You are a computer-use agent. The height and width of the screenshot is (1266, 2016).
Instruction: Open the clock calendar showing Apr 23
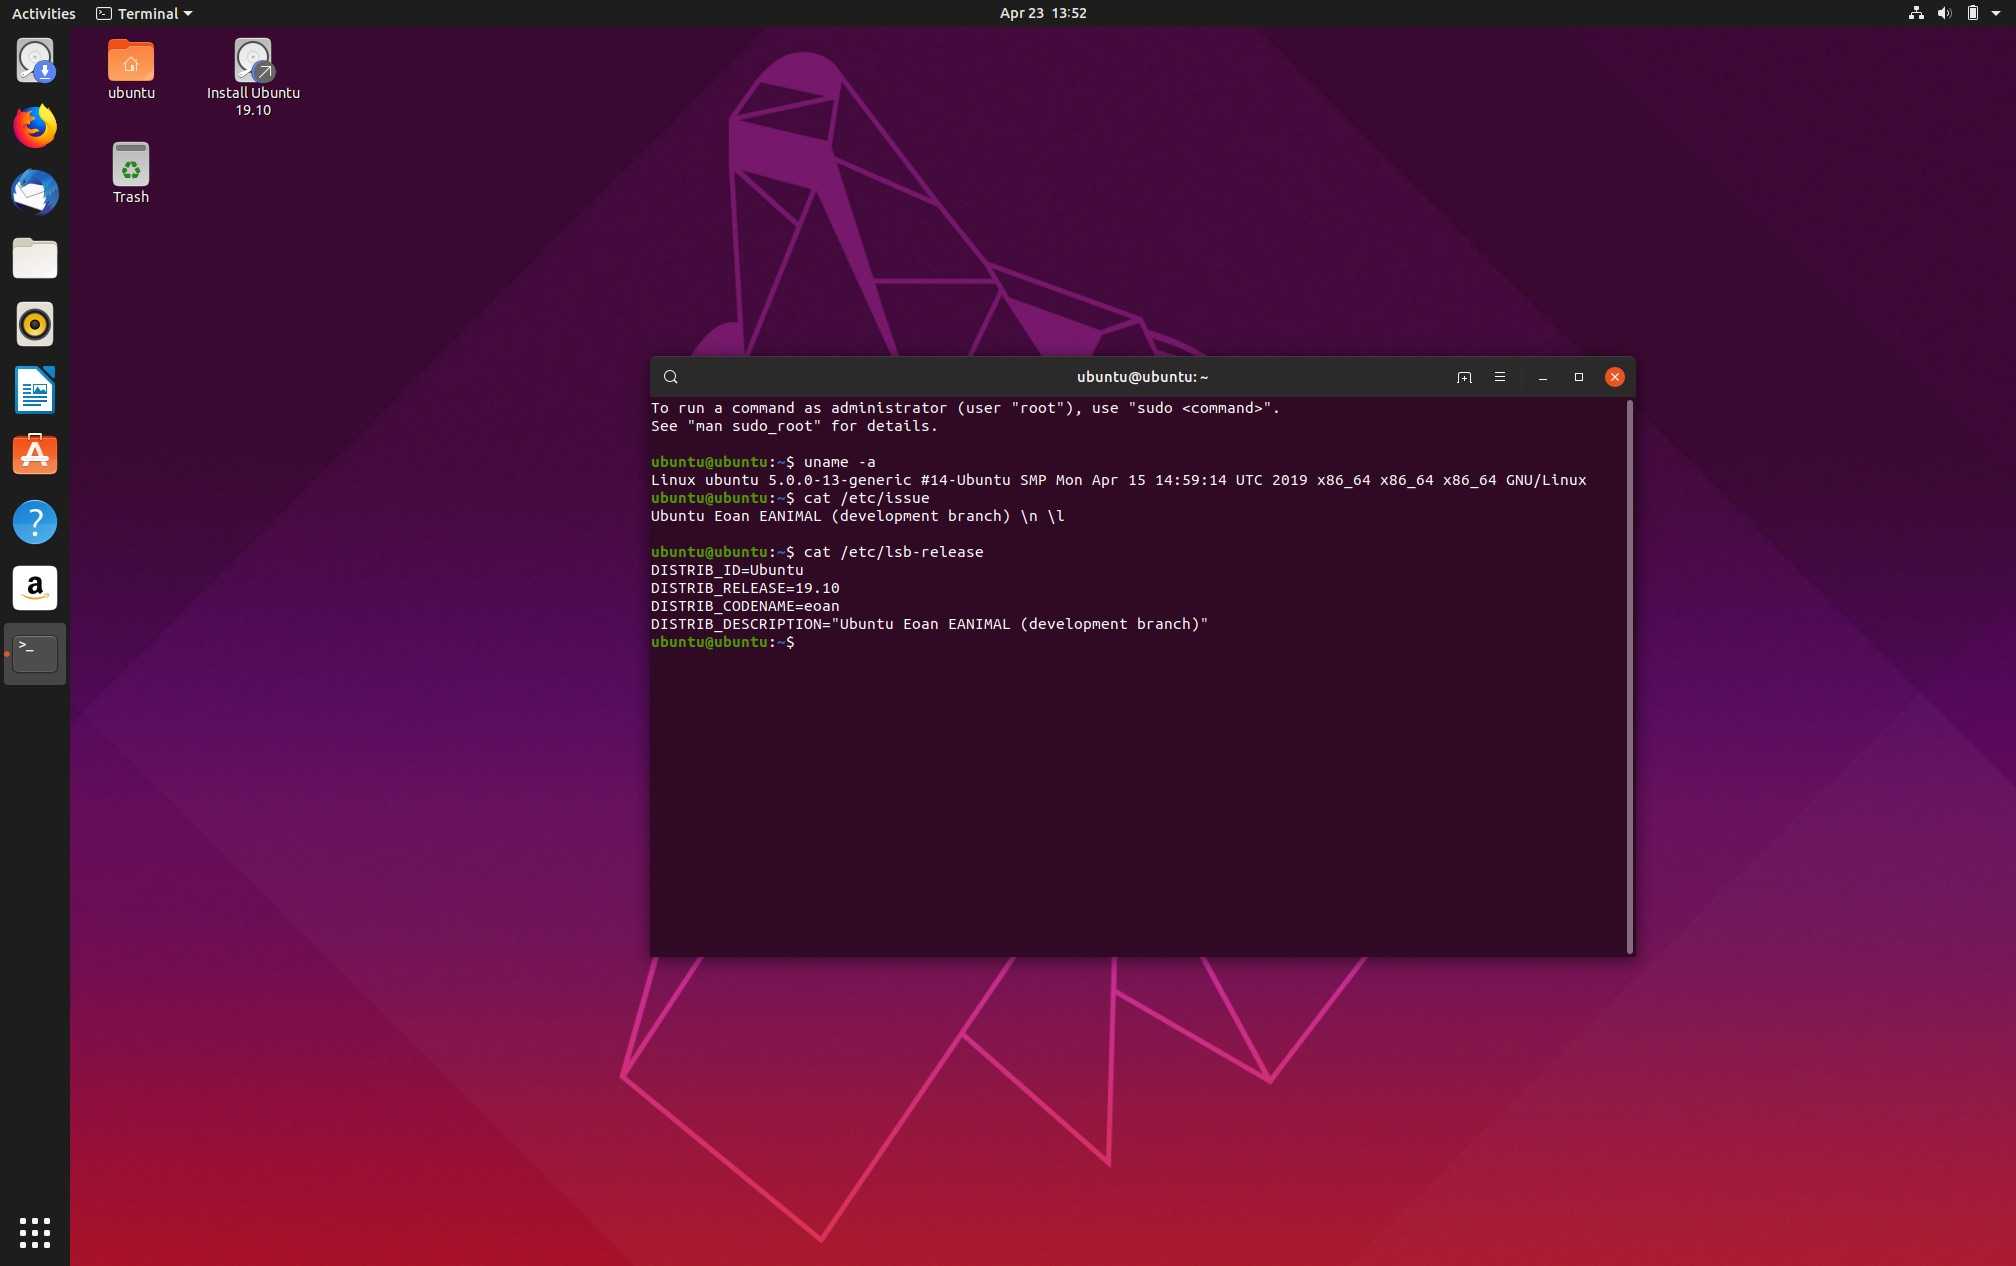1042,13
